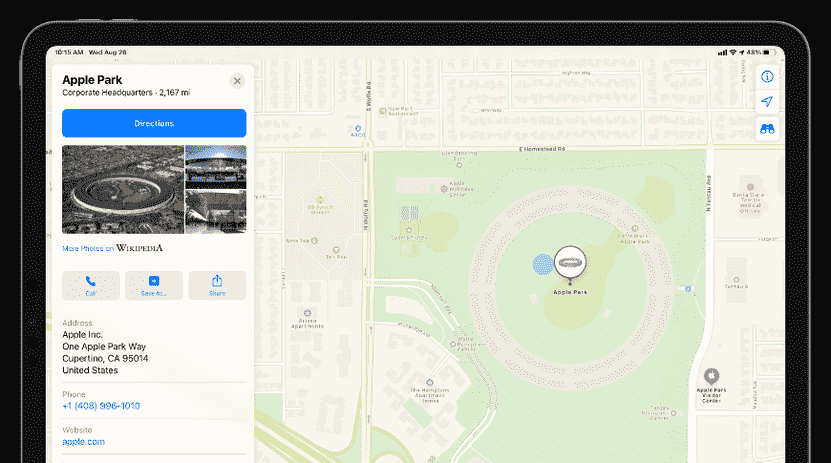Open the large aerial Apple Park photo
831x463 pixels.
(123, 189)
